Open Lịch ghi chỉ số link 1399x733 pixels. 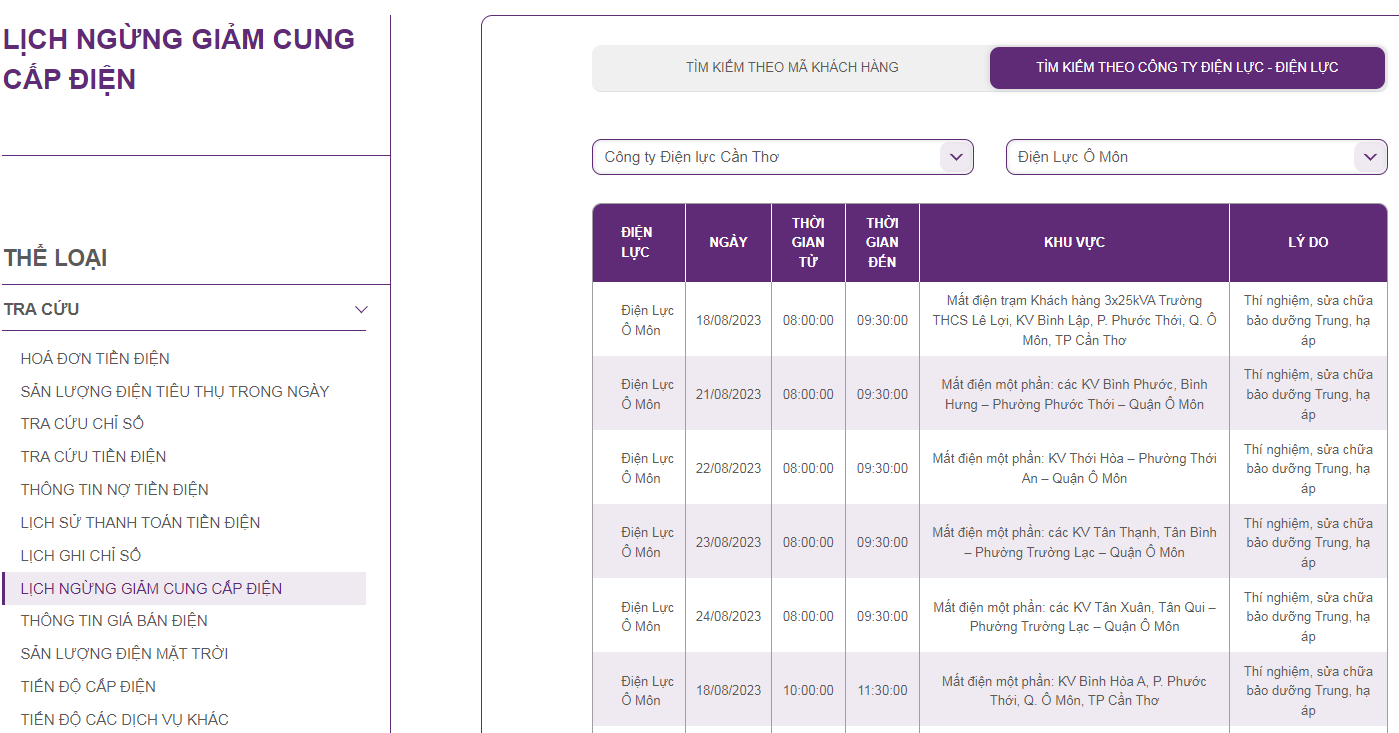click(81, 556)
